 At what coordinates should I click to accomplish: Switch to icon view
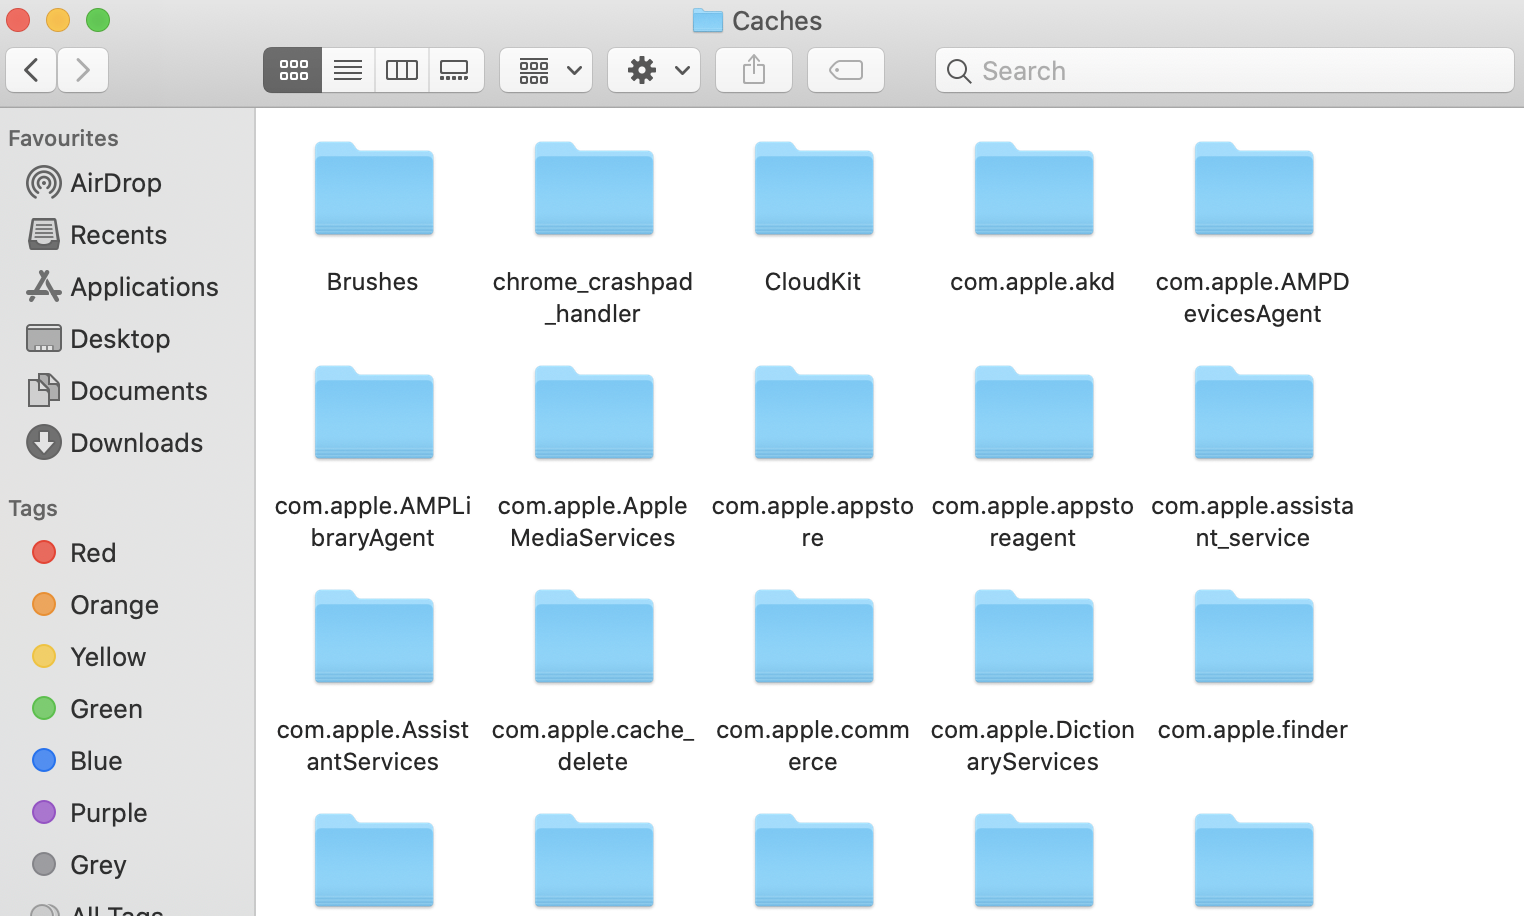click(x=293, y=70)
